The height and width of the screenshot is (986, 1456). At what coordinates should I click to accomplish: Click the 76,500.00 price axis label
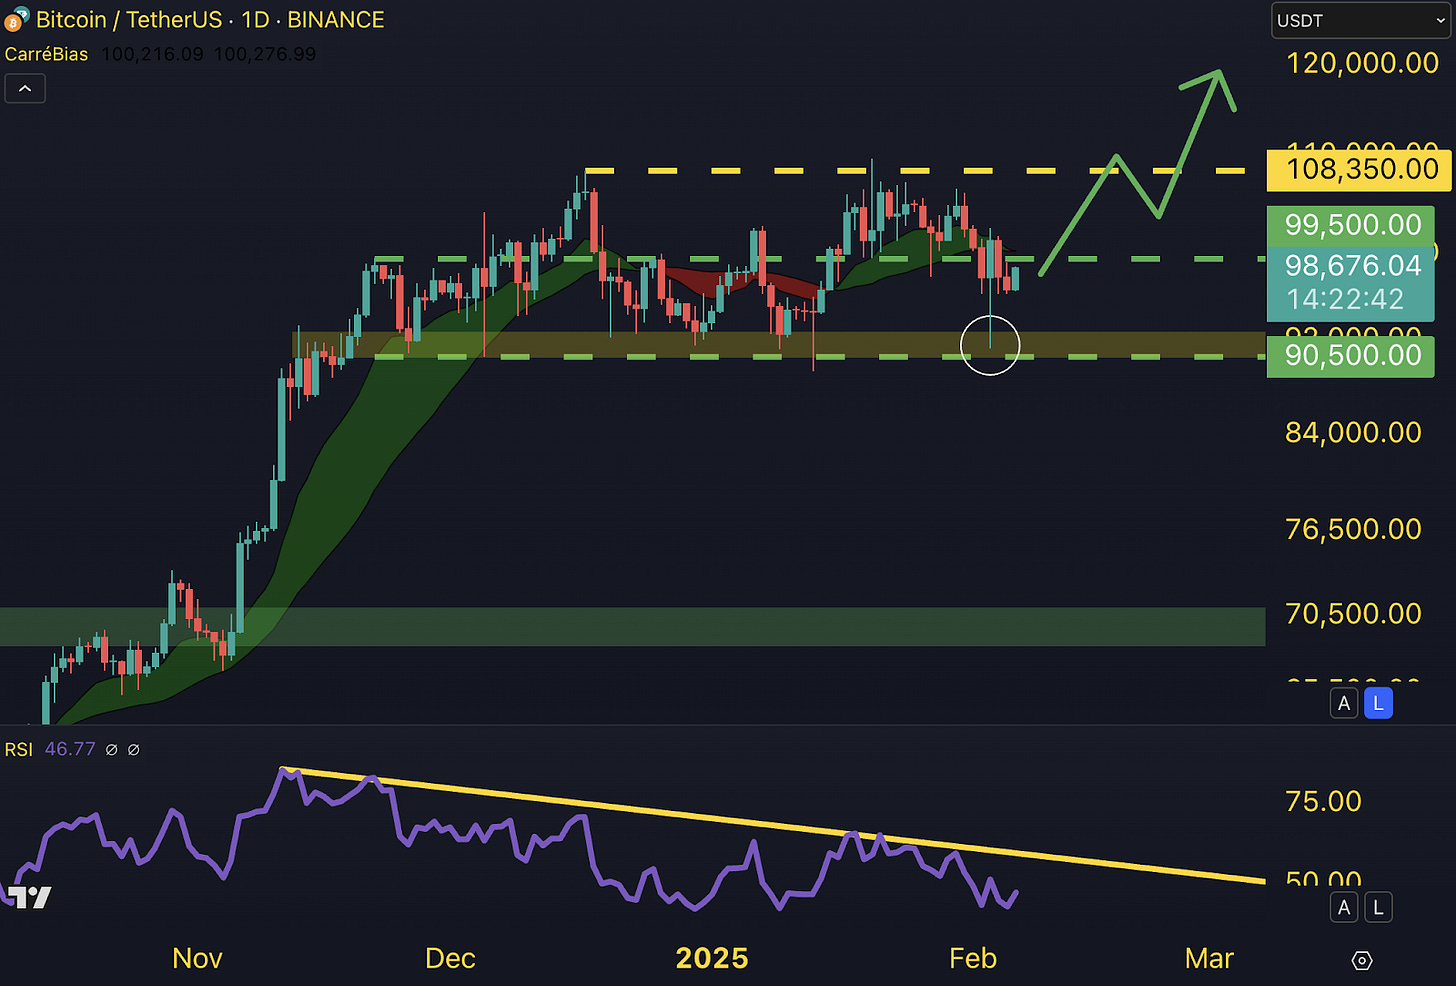pos(1353,529)
